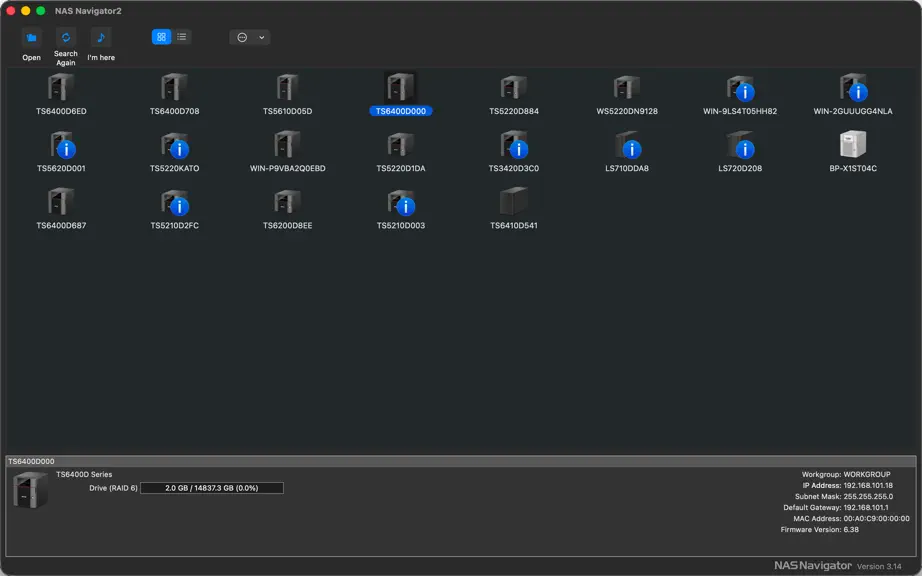Select the WS5220DN9128 device icon

(627, 88)
